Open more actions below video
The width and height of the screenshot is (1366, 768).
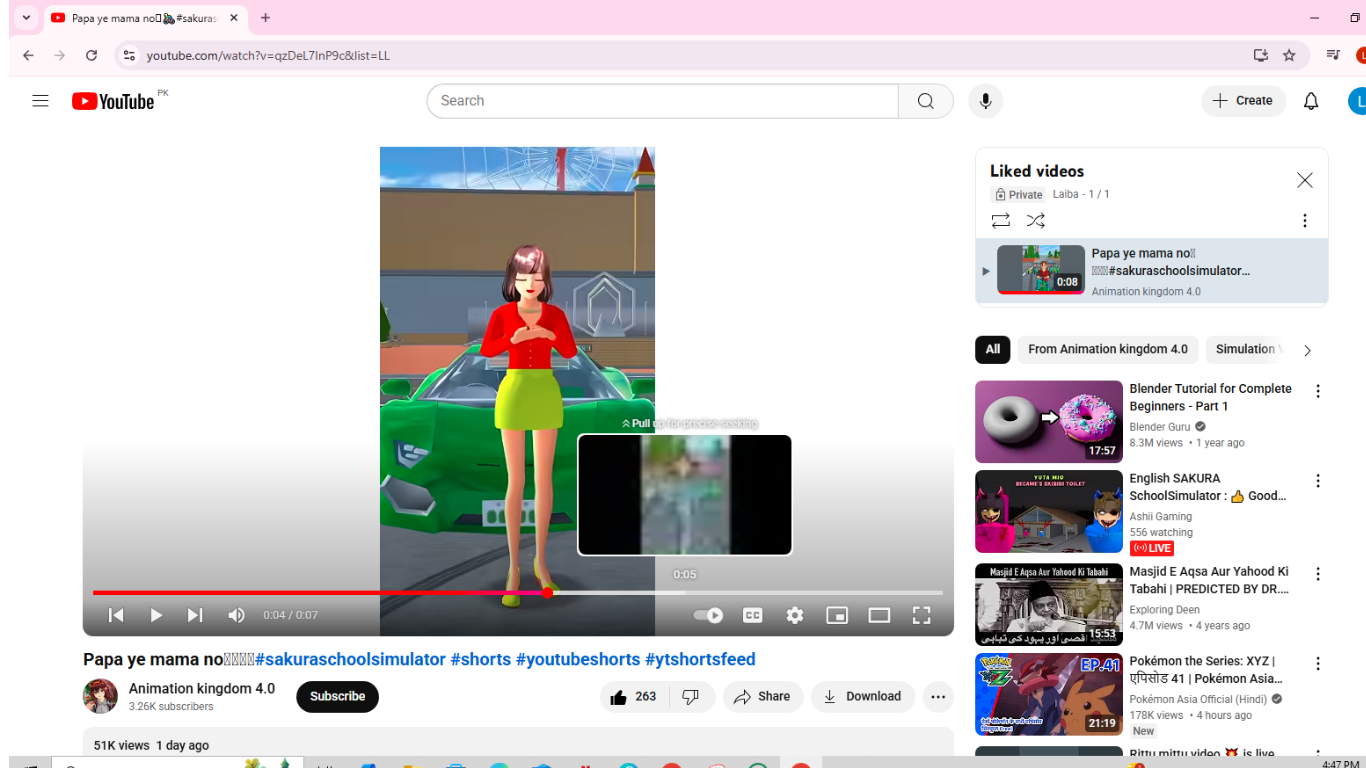tap(938, 697)
